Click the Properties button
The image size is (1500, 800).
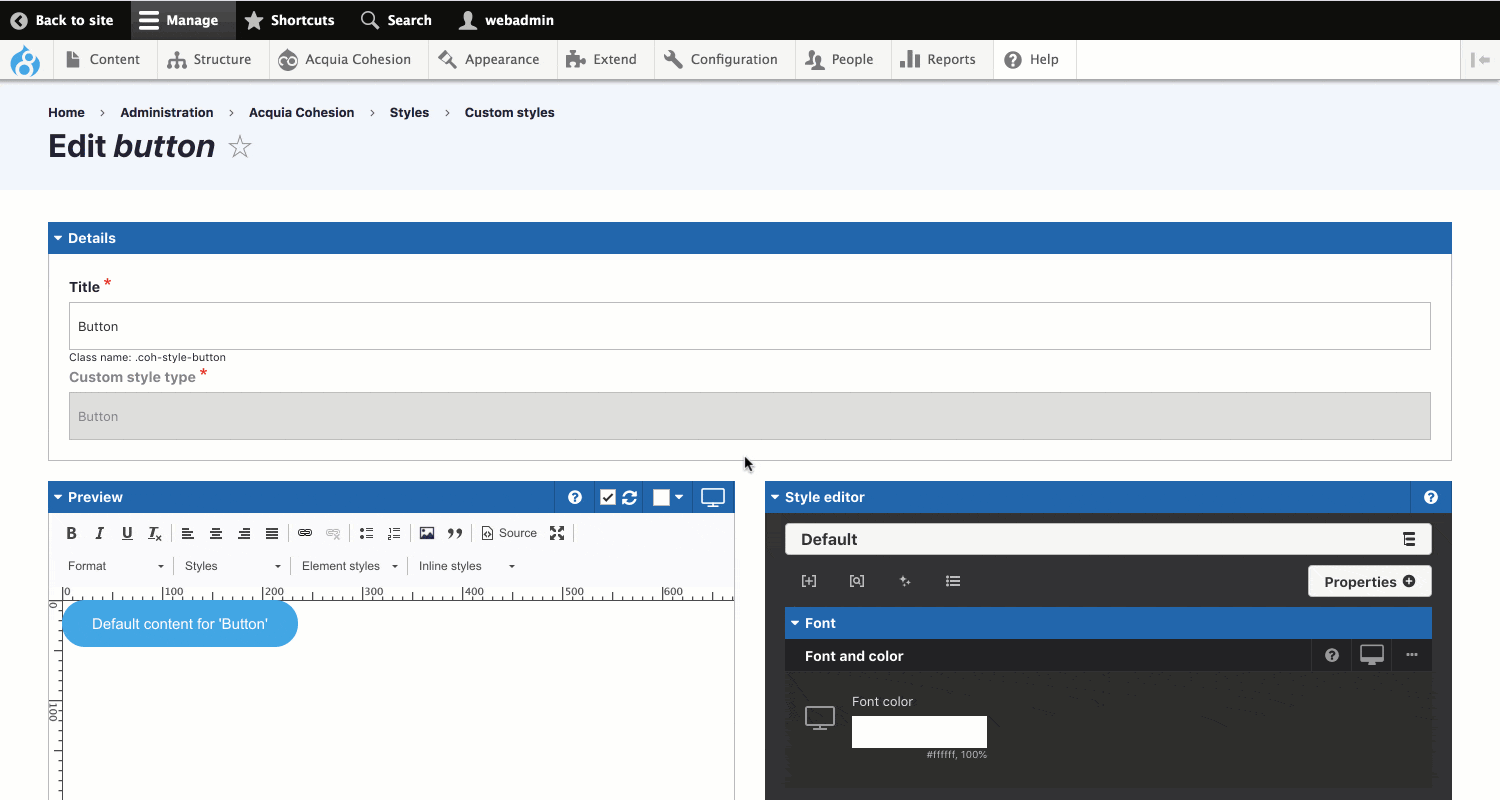coord(1369,581)
